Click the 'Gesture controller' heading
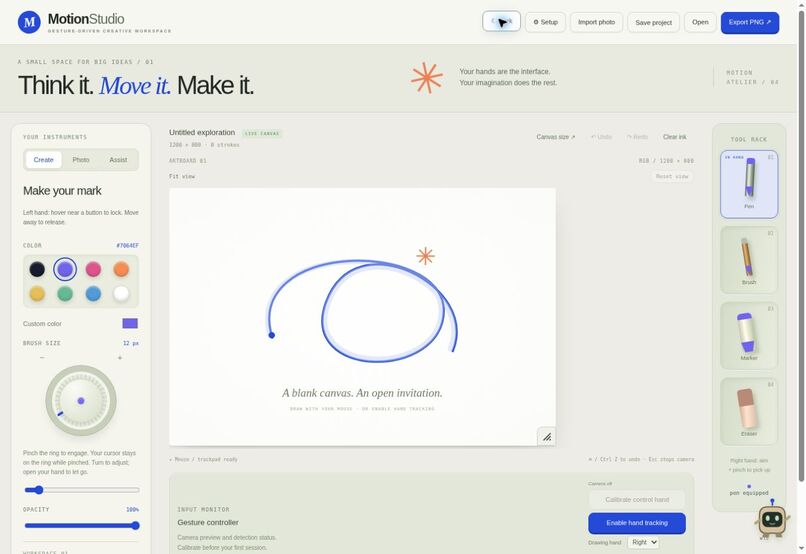Viewport: 806px width, 554px height. pyautogui.click(x=208, y=522)
